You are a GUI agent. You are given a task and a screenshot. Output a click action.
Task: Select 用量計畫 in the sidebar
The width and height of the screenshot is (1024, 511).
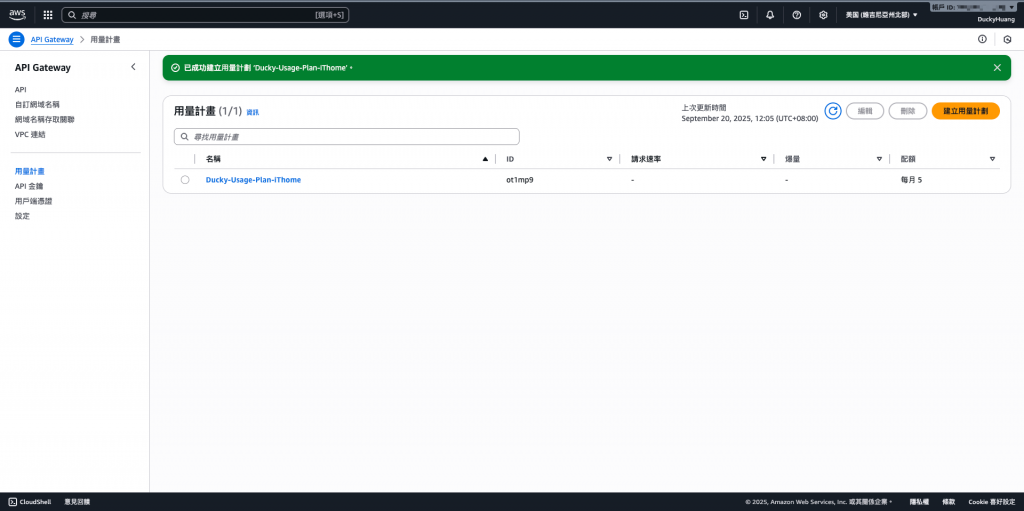[x=29, y=171]
